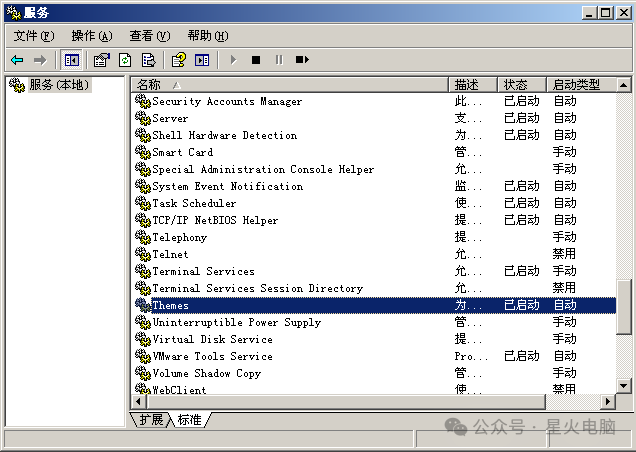
Task: Click the Export List toolbar icon
Action: click(148, 60)
